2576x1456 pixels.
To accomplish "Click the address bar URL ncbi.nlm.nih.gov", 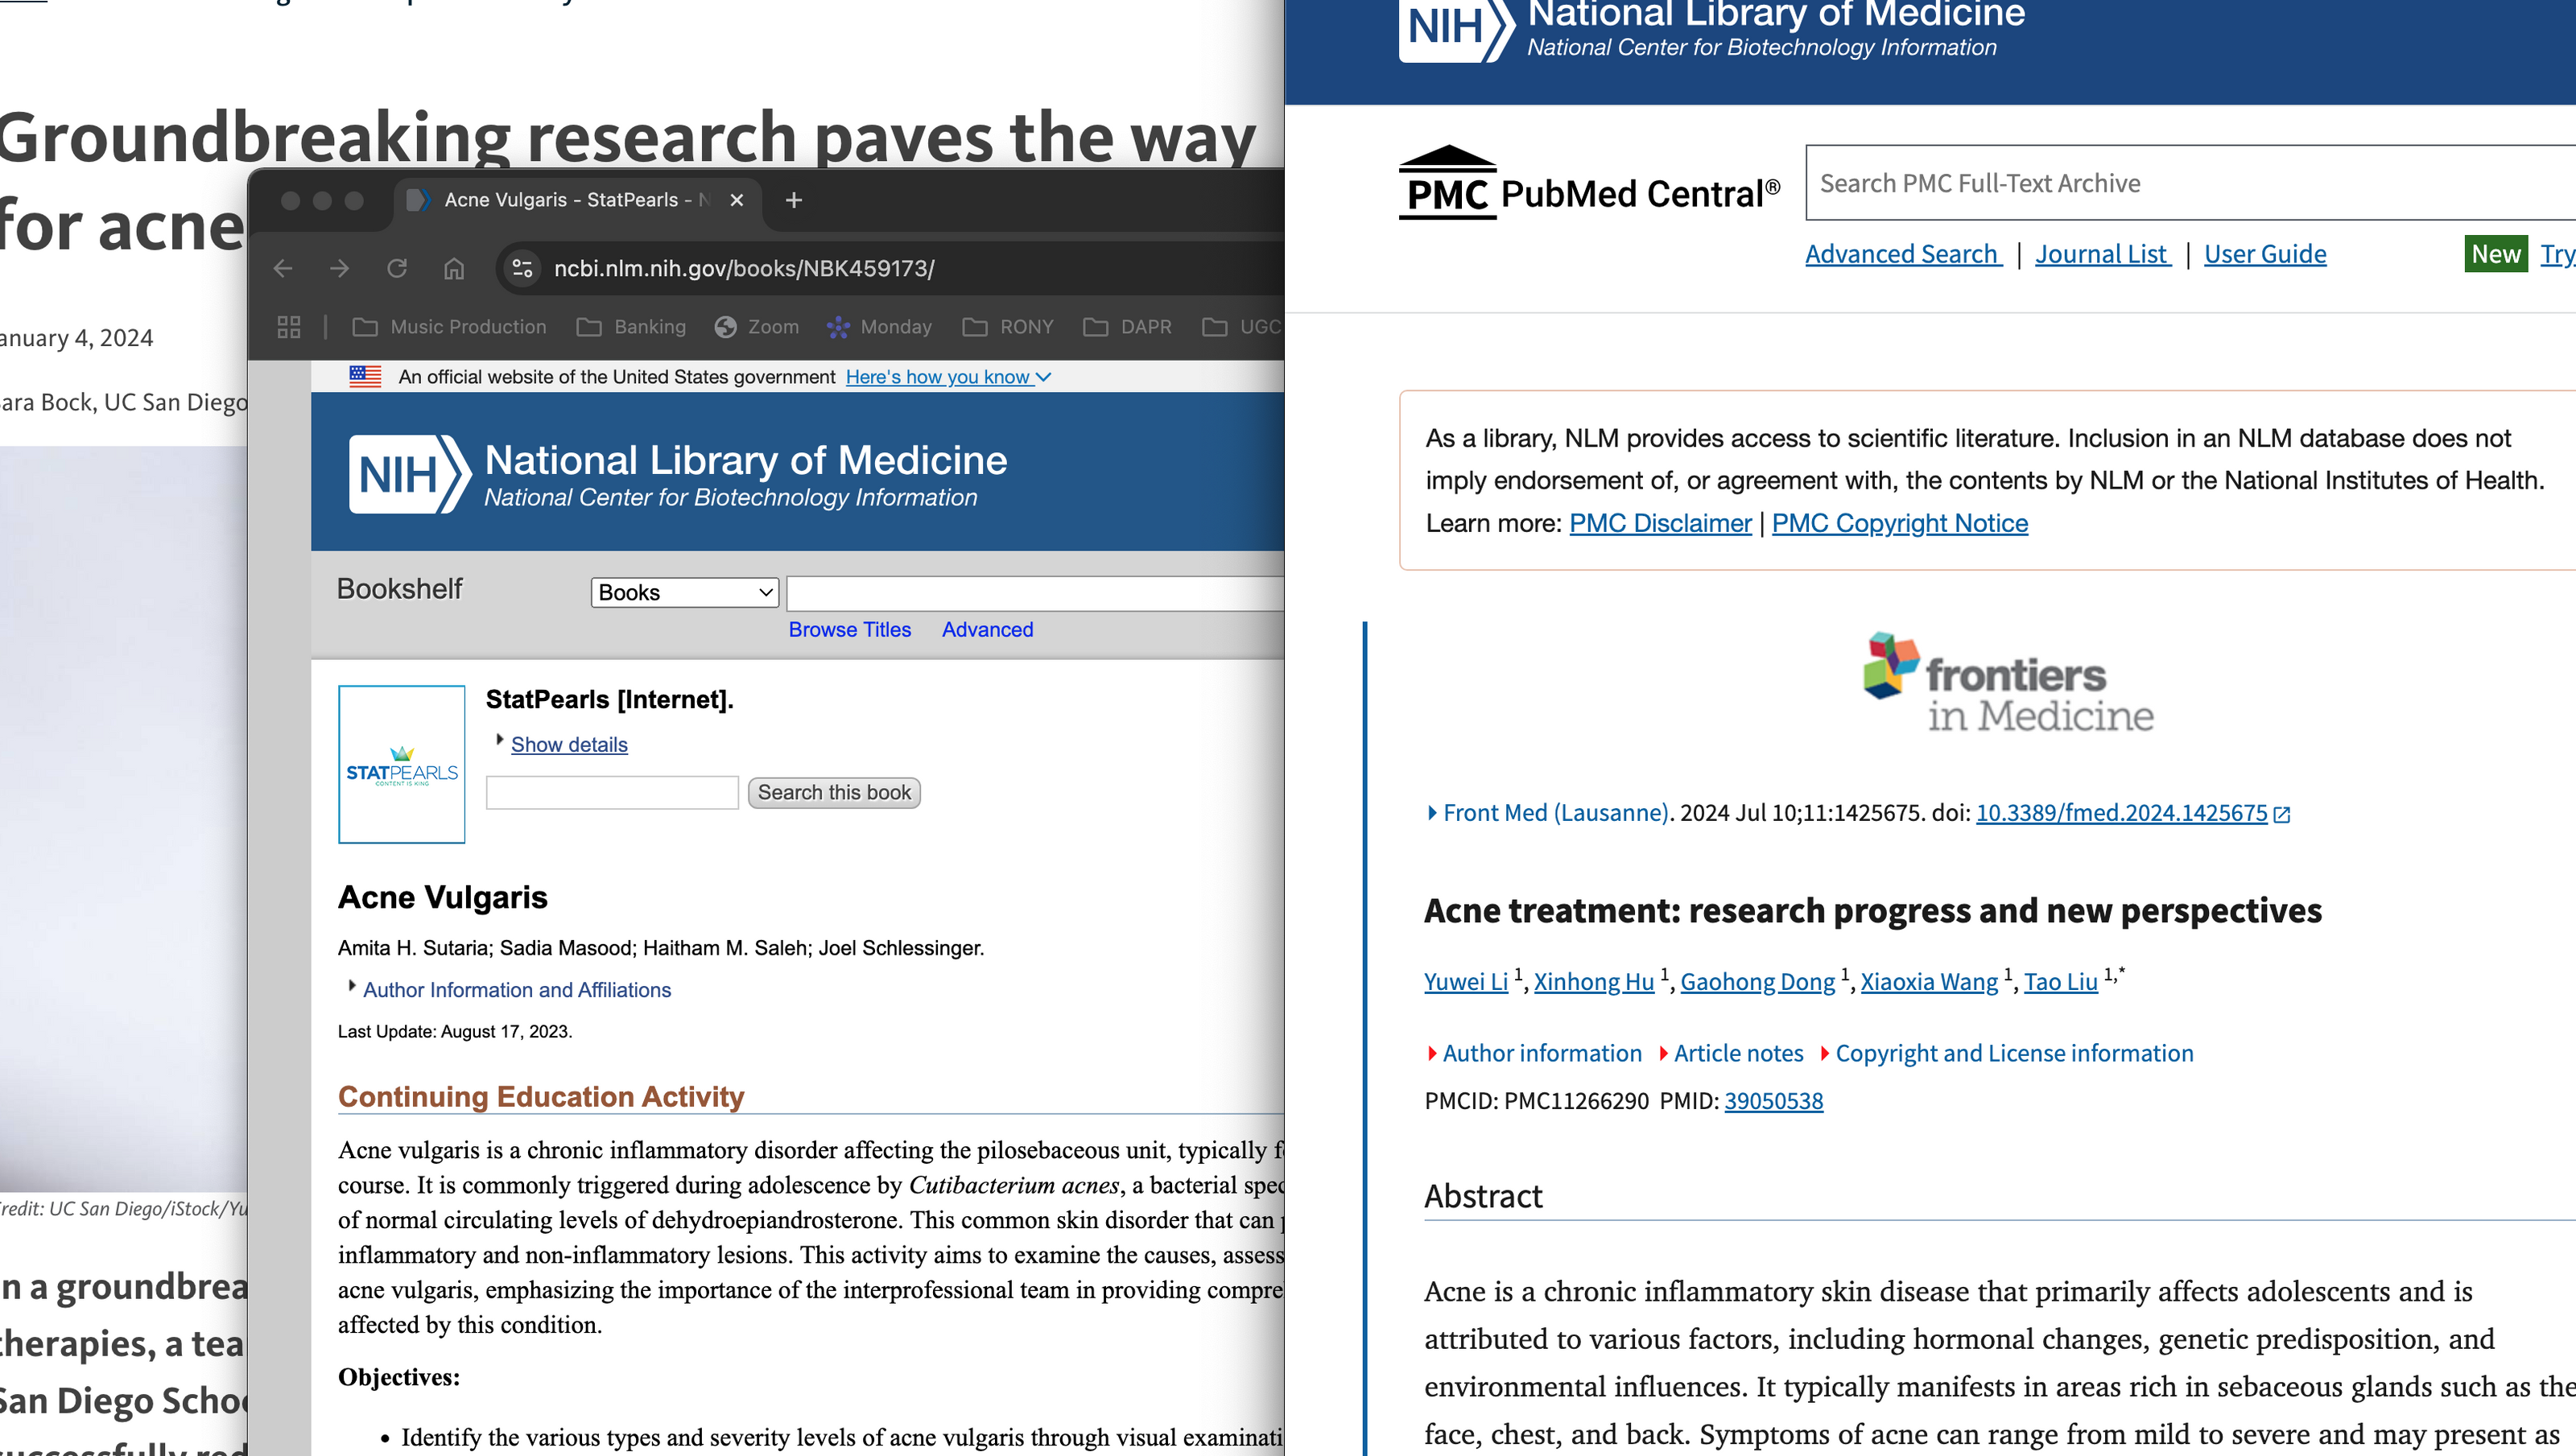I will (744, 268).
